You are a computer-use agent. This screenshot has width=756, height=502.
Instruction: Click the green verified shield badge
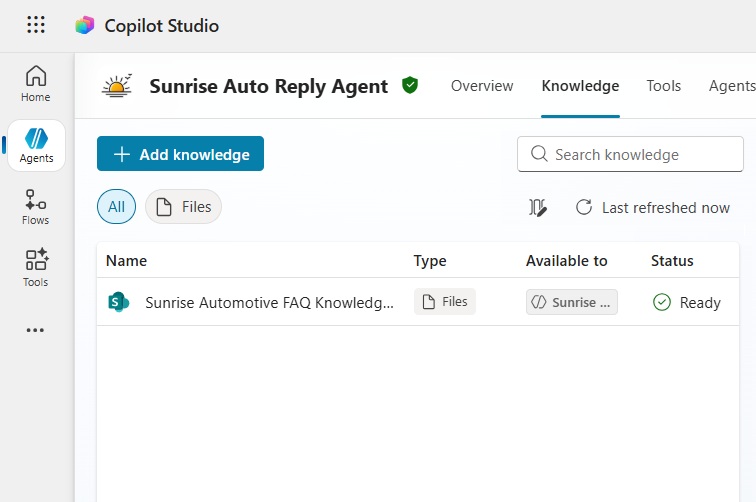(410, 85)
